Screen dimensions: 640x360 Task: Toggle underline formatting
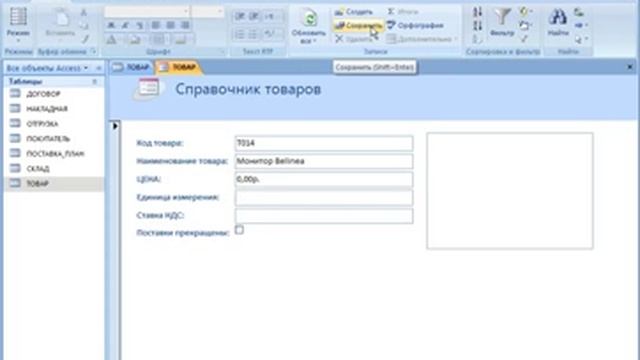tap(140, 25)
